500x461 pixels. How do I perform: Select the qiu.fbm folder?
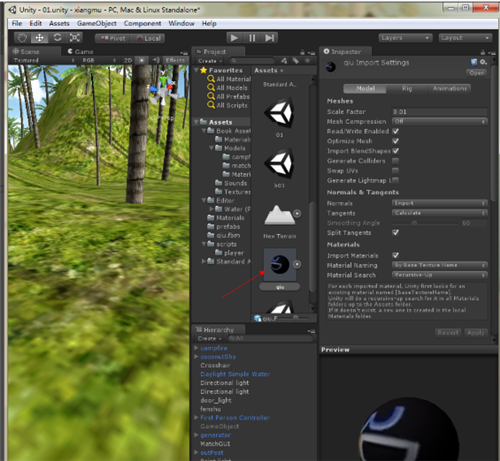click(x=224, y=235)
